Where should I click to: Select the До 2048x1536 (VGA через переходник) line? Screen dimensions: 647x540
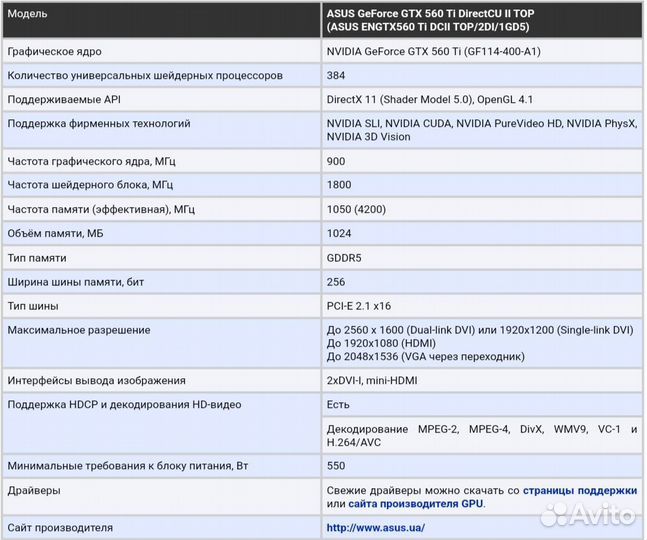click(425, 356)
